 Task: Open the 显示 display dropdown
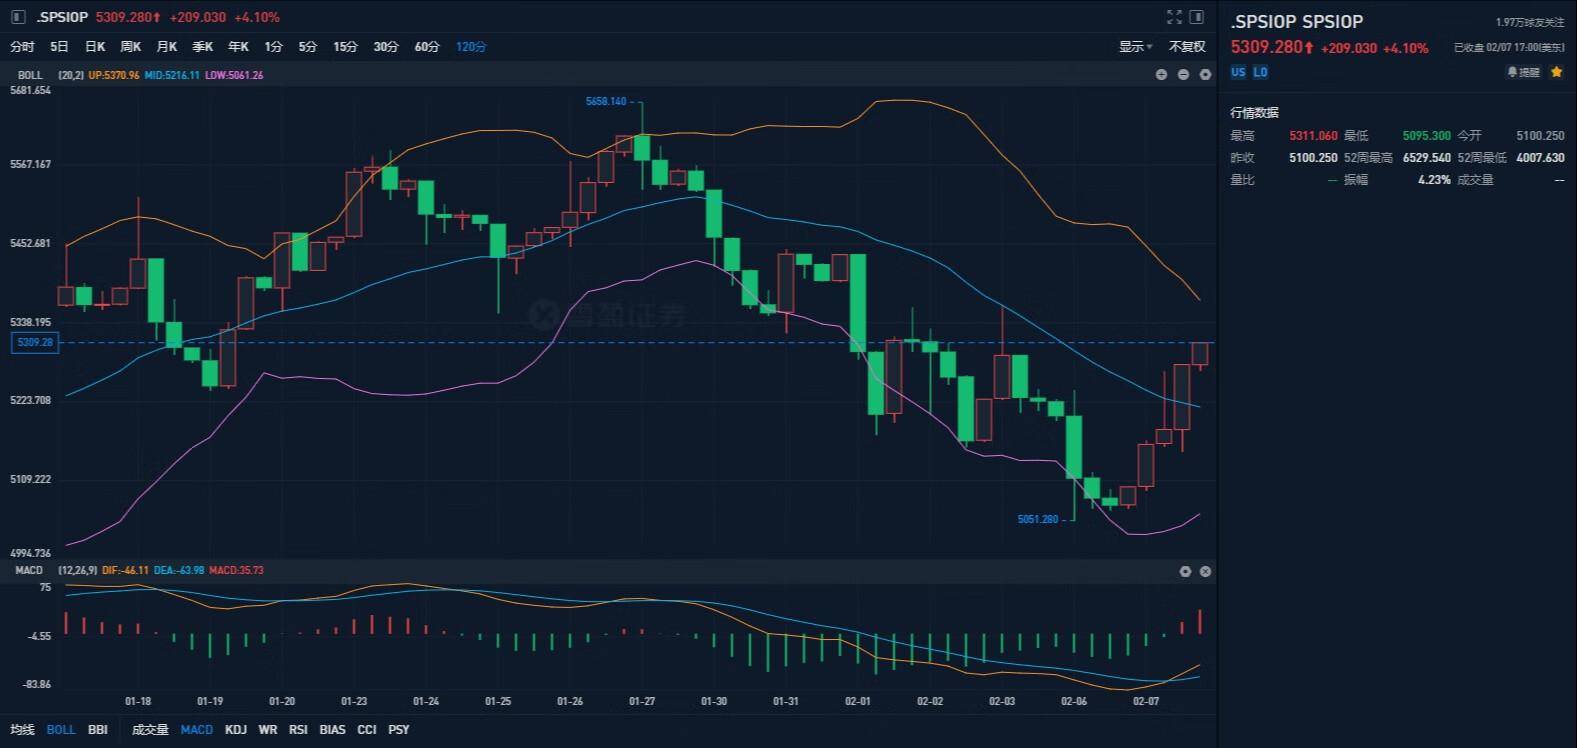[1135, 47]
